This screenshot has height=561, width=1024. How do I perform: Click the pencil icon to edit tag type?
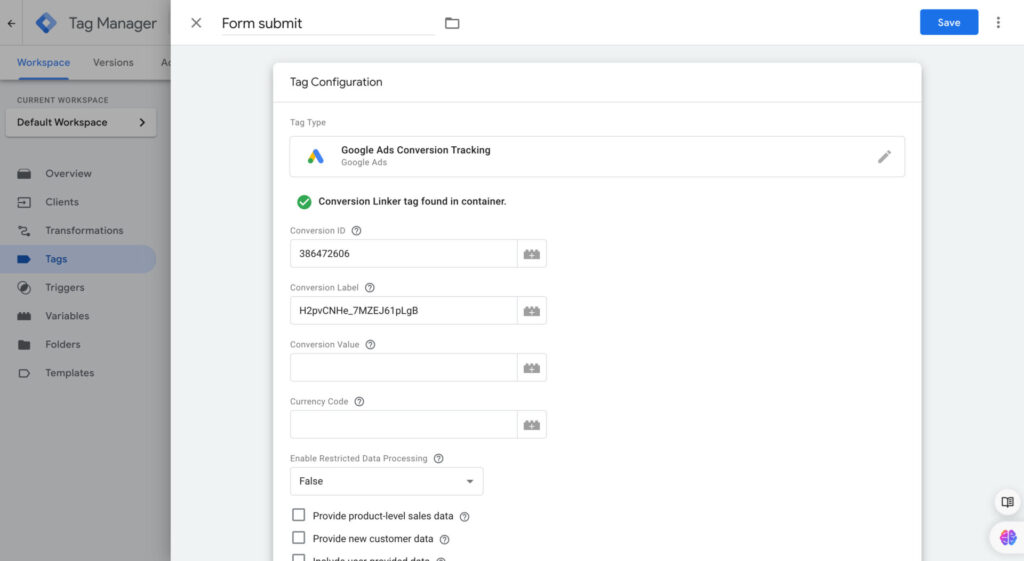pos(884,157)
